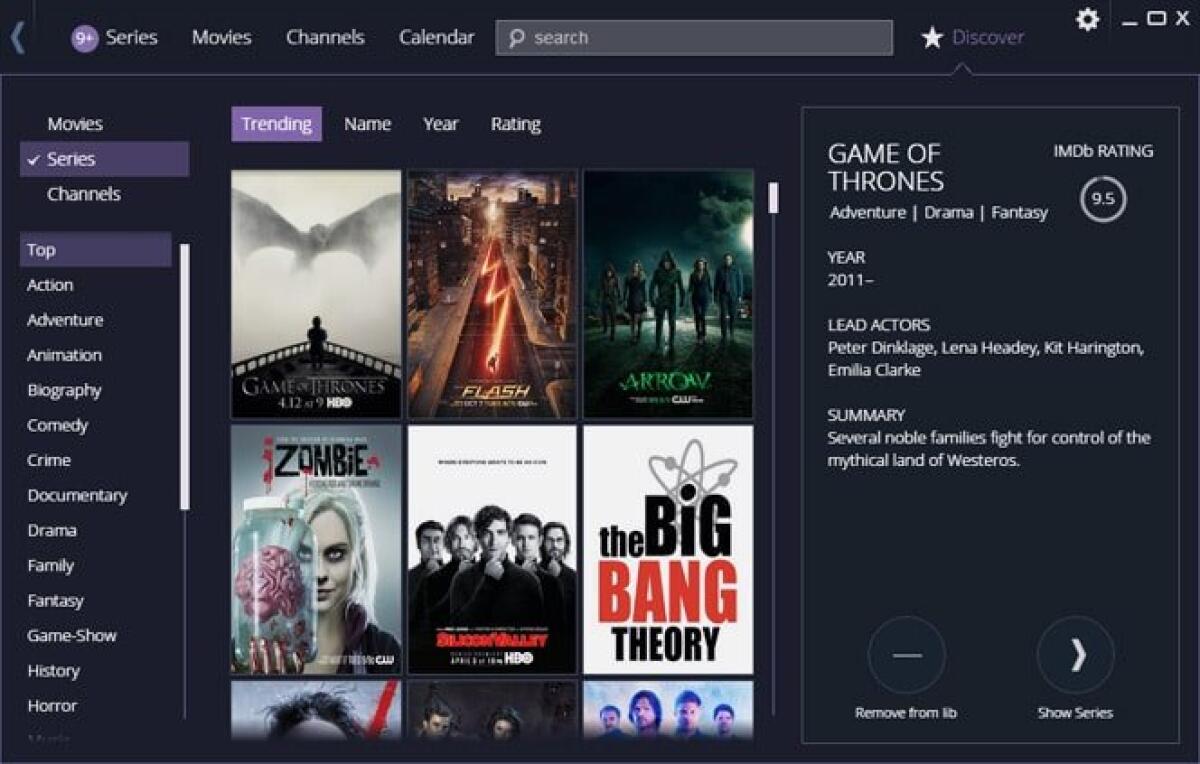Select Movies in the Discover sidebar
Screen dimensions: 1200x764
[74, 123]
